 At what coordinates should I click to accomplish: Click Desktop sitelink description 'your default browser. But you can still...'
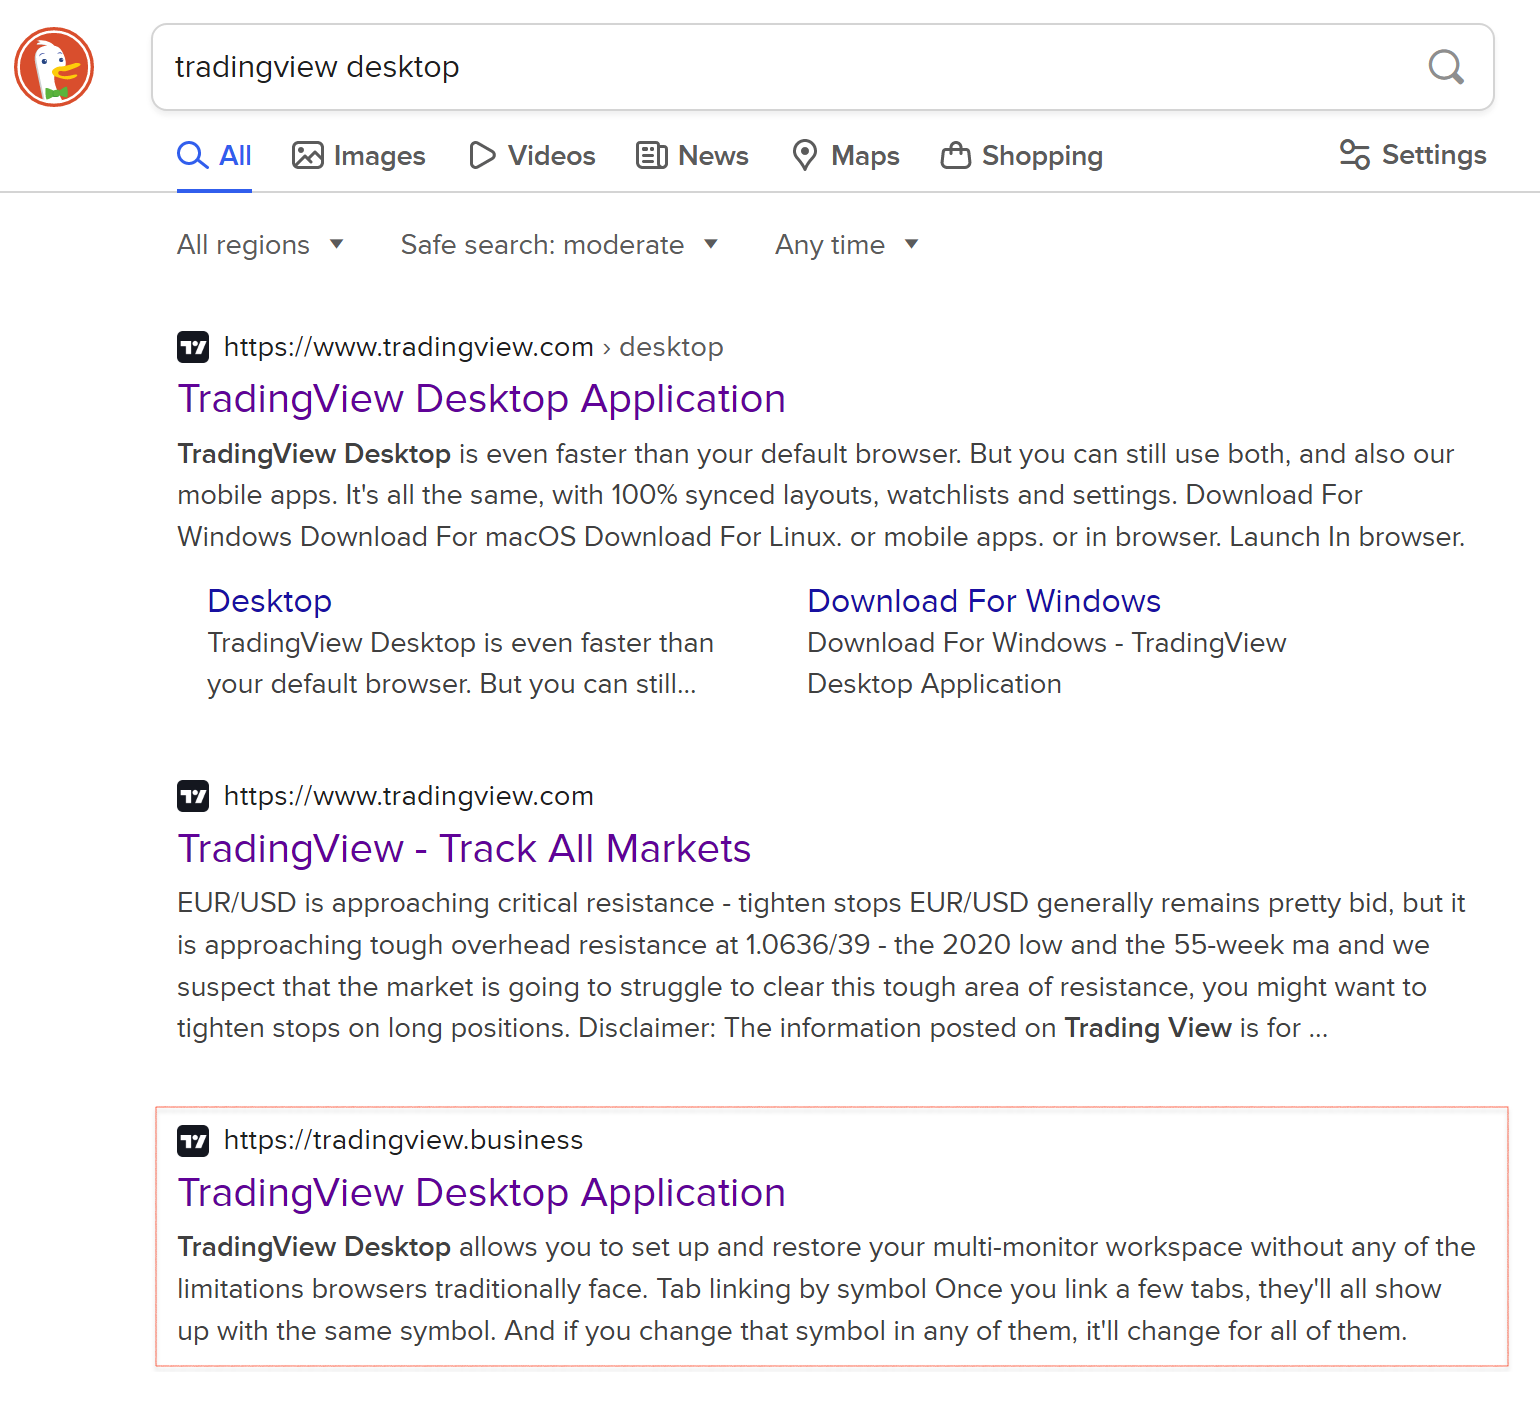coord(452,684)
